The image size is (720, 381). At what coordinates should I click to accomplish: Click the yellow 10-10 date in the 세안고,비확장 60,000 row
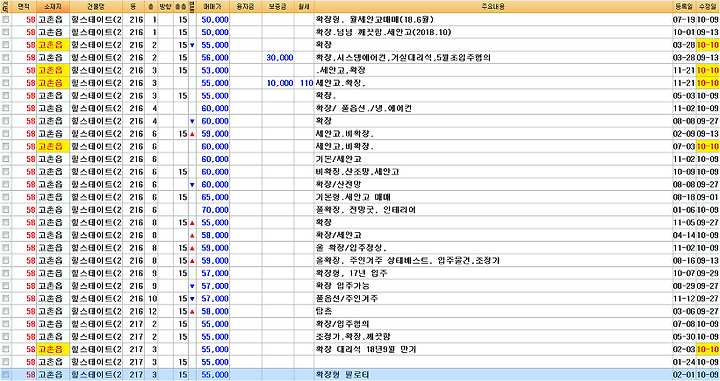click(x=708, y=146)
